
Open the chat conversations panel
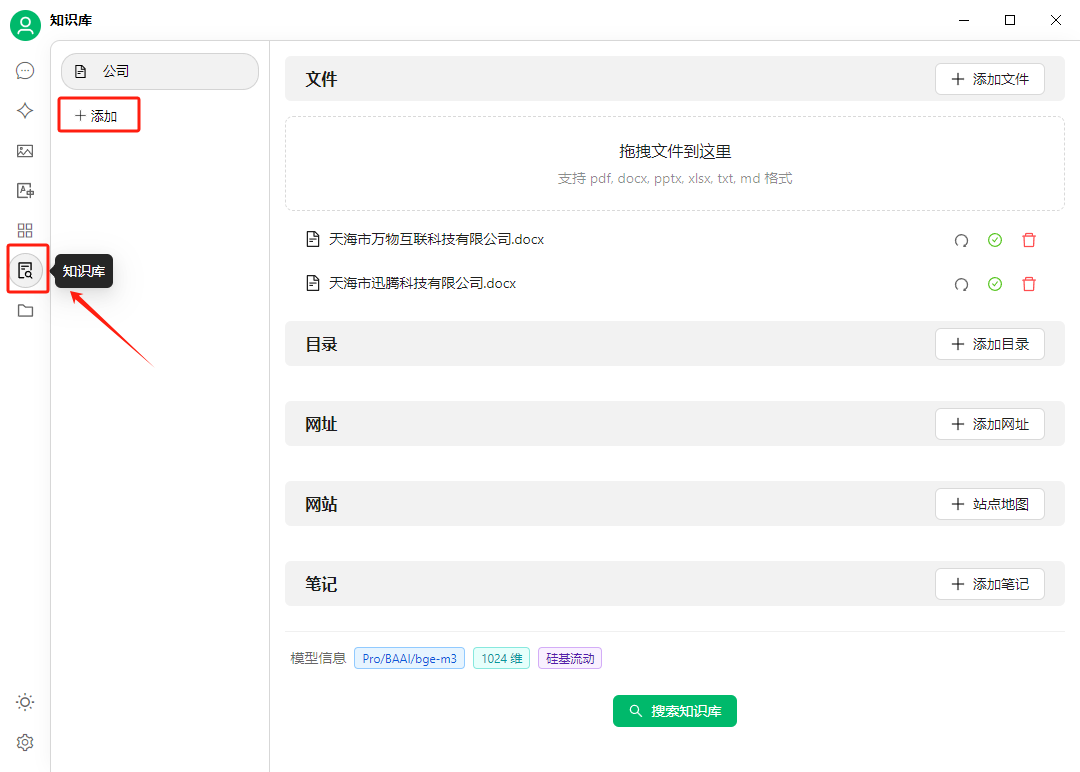pyautogui.click(x=25, y=70)
